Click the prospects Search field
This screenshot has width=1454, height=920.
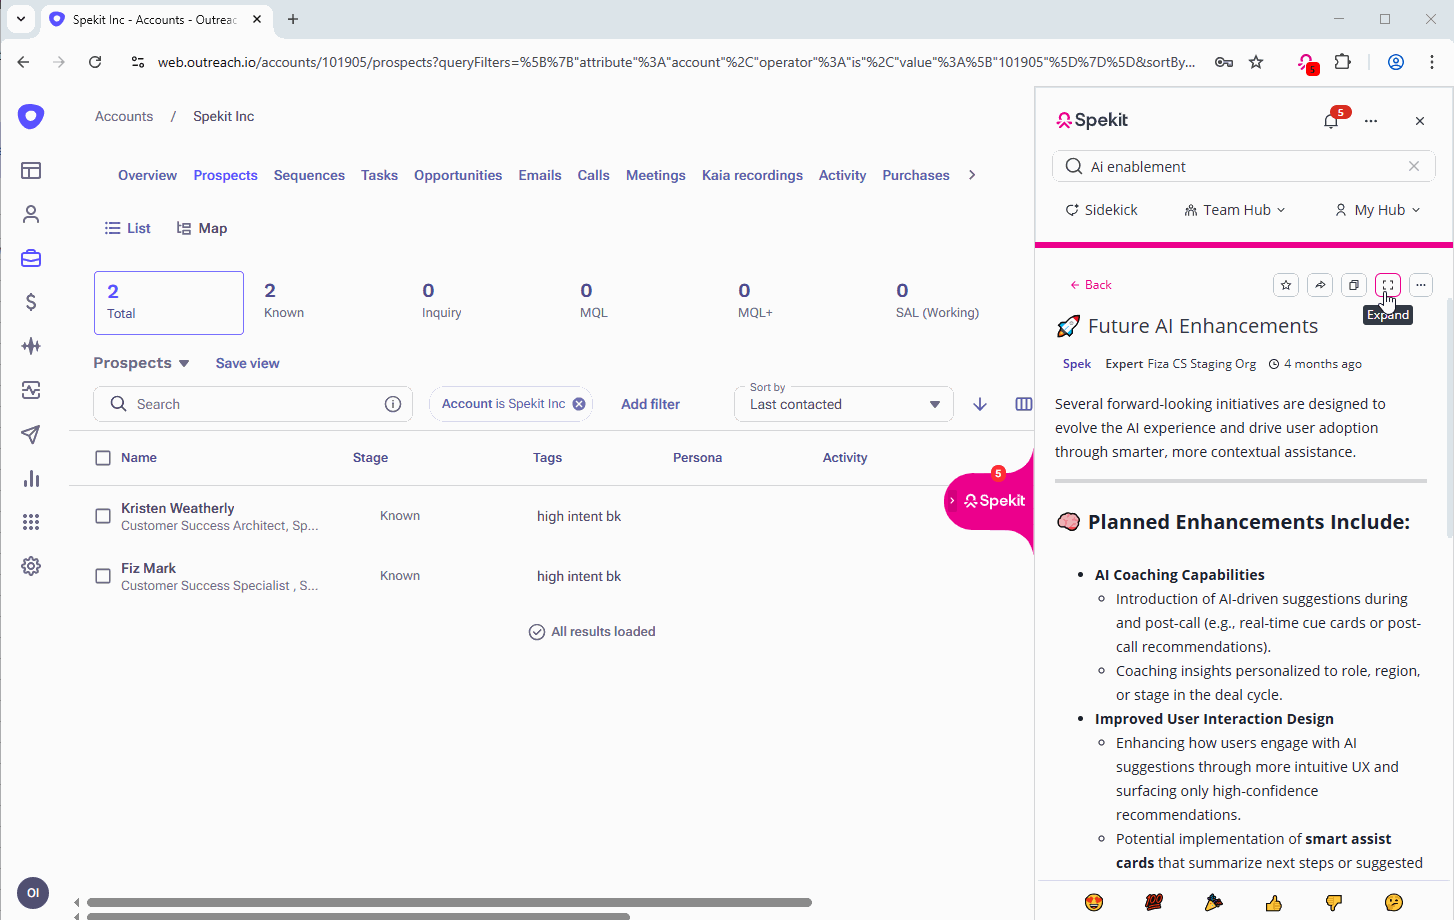click(x=252, y=404)
